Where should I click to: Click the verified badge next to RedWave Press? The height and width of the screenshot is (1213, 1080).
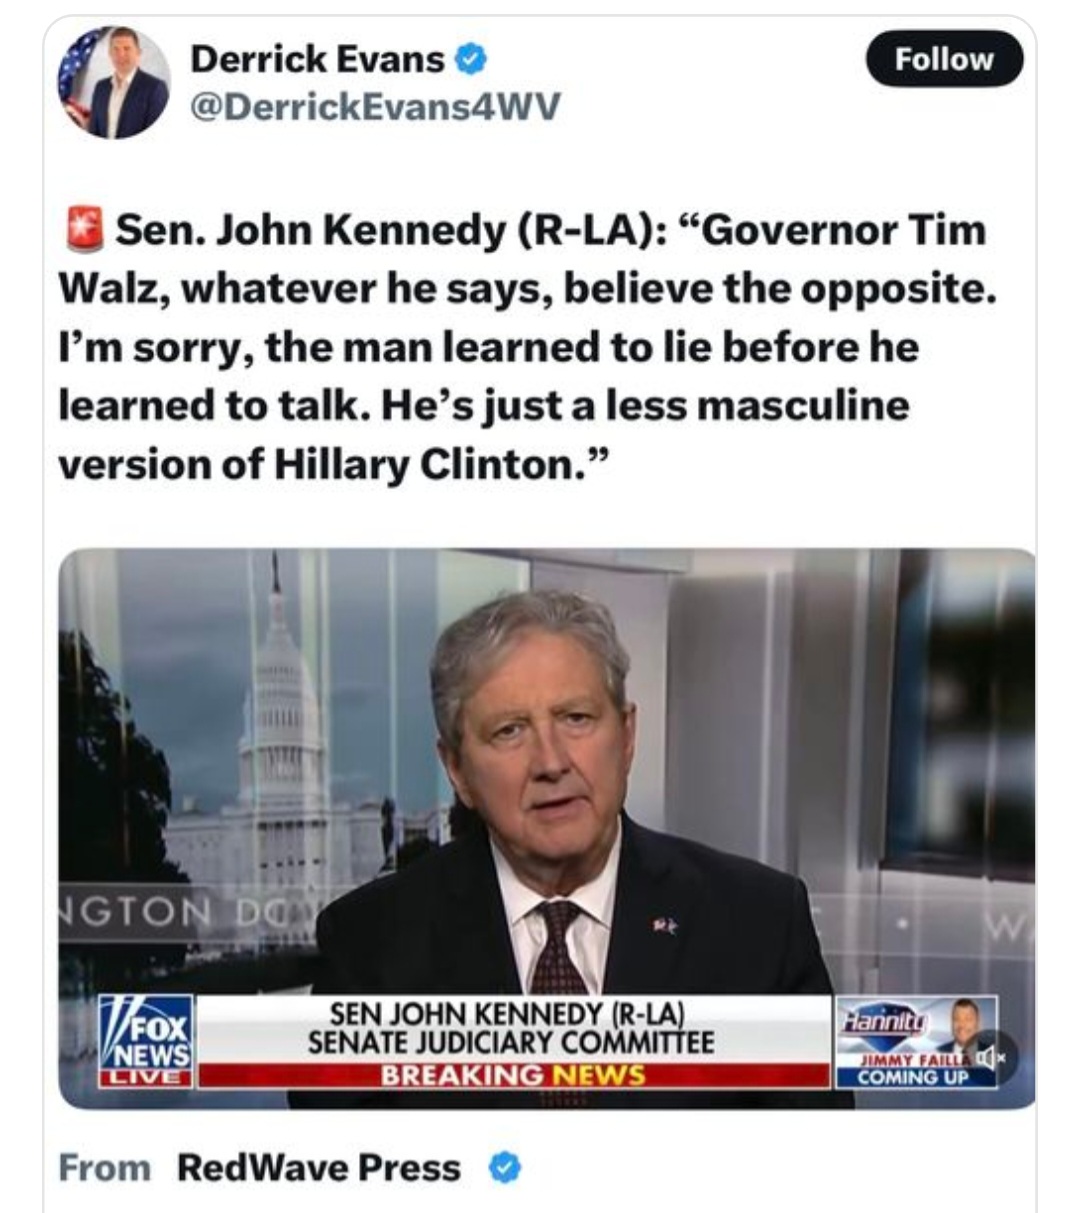pyautogui.click(x=504, y=1167)
